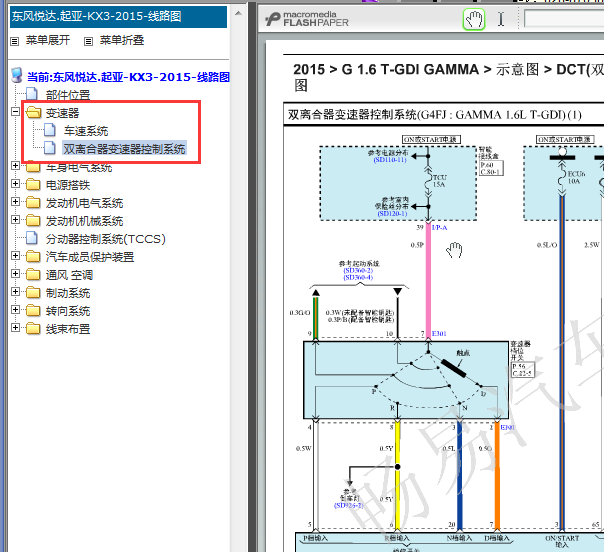Expand the 发动机电气系统 folder
This screenshot has height=552, width=604.
pyautogui.click(x=15, y=201)
